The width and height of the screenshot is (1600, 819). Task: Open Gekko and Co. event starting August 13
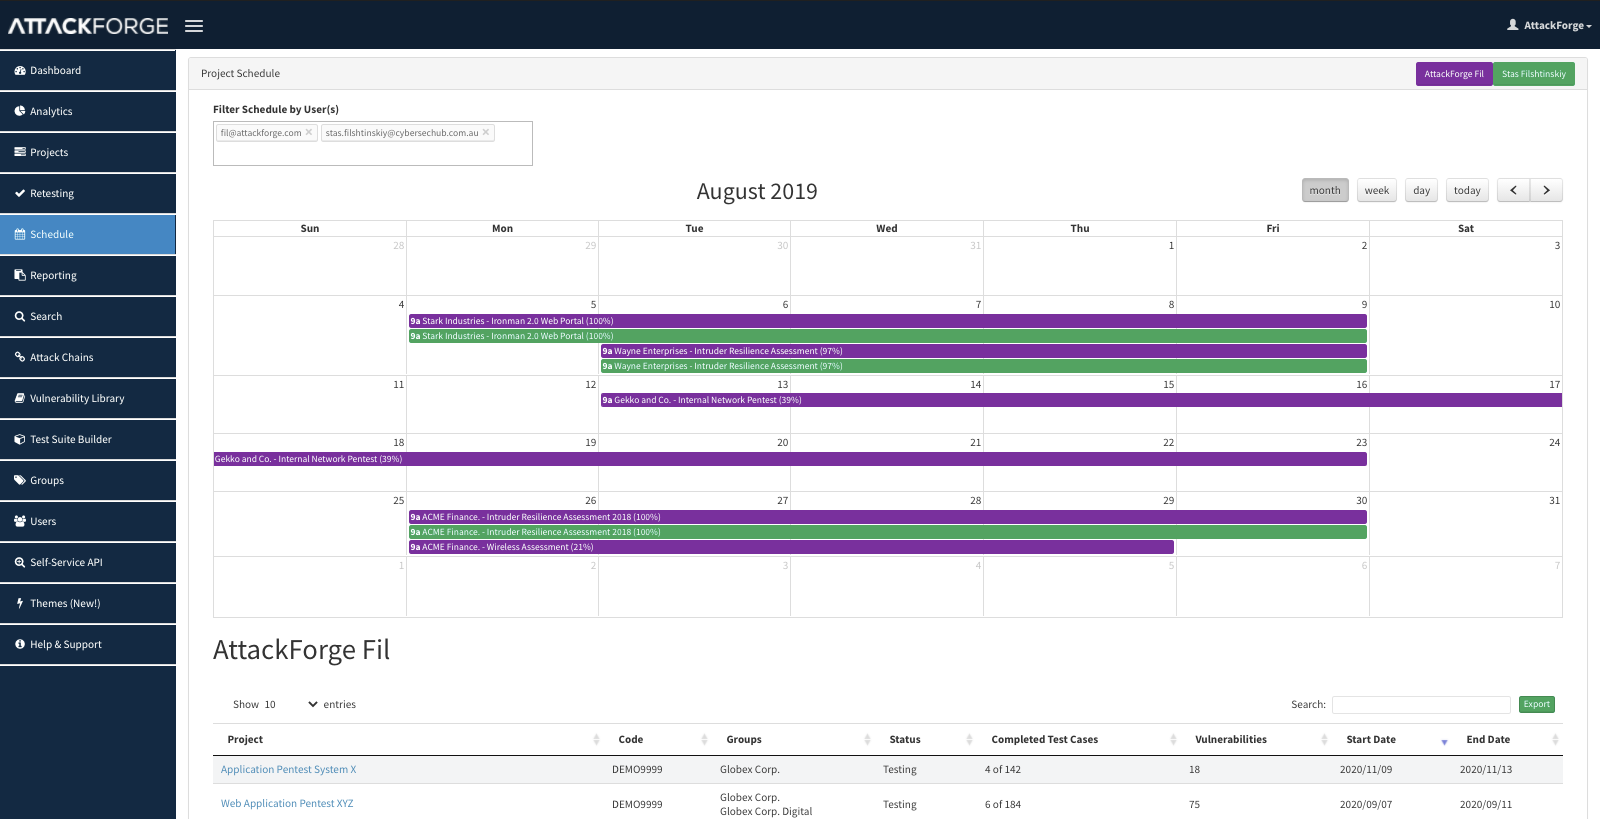coord(1081,400)
